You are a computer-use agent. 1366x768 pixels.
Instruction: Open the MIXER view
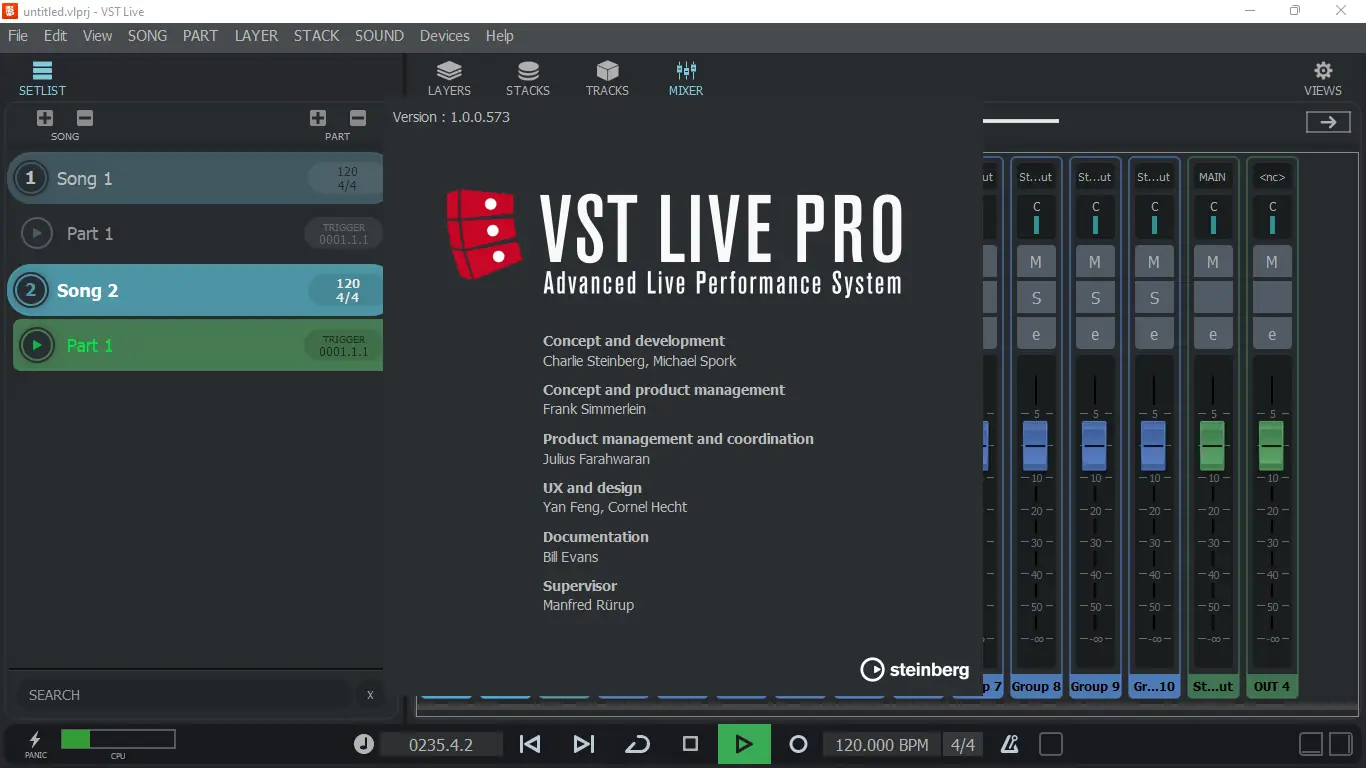click(x=686, y=78)
